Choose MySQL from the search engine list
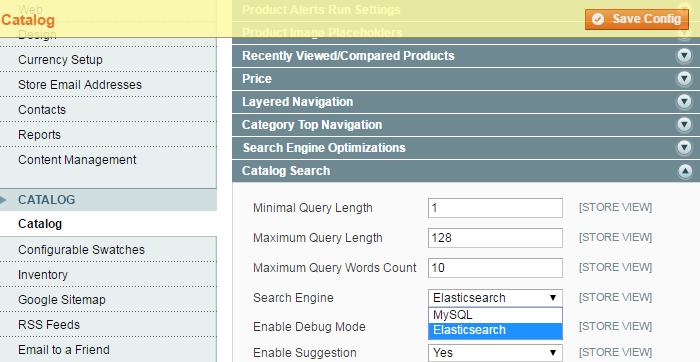The height and width of the screenshot is (362, 700). click(495, 315)
